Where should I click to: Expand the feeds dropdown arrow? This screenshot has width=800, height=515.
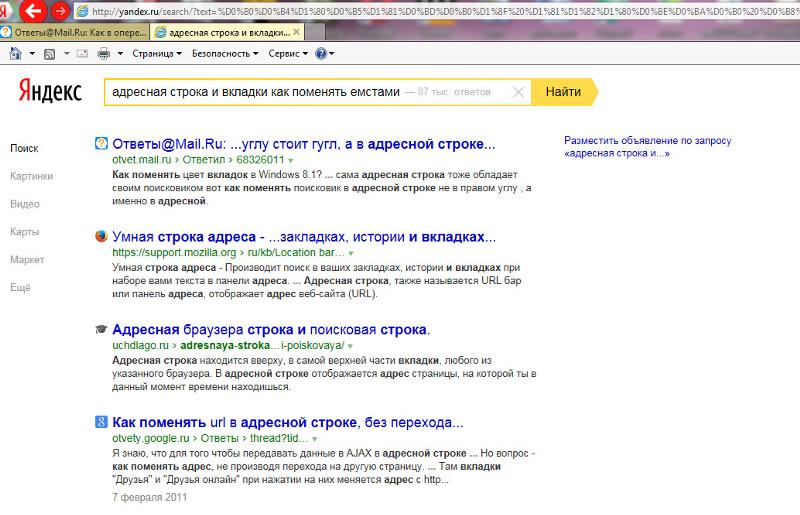coord(66,53)
